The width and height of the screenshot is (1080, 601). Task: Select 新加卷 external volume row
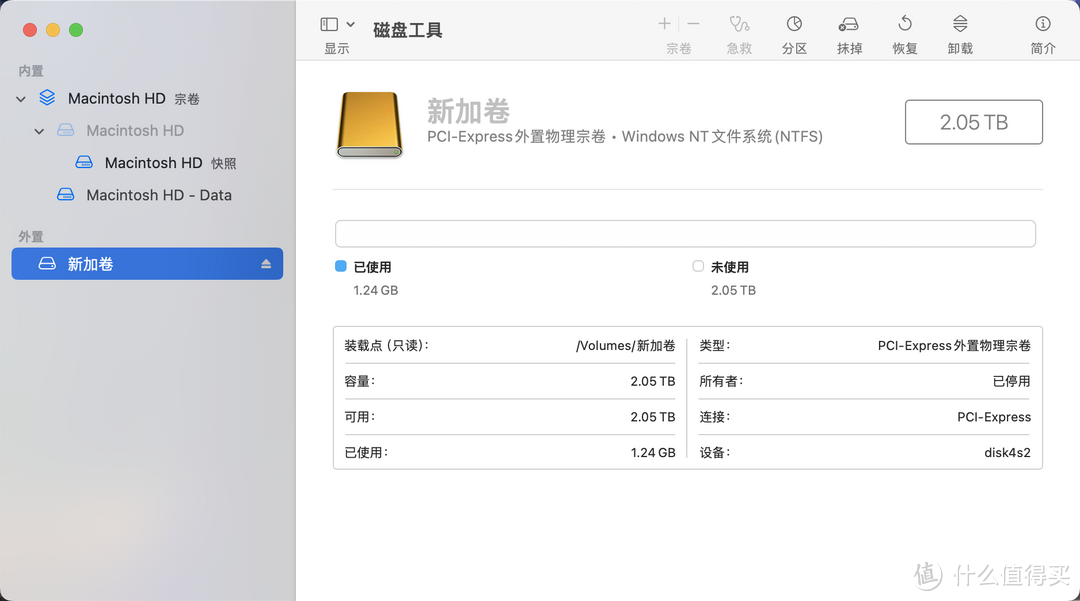pyautogui.click(x=147, y=264)
